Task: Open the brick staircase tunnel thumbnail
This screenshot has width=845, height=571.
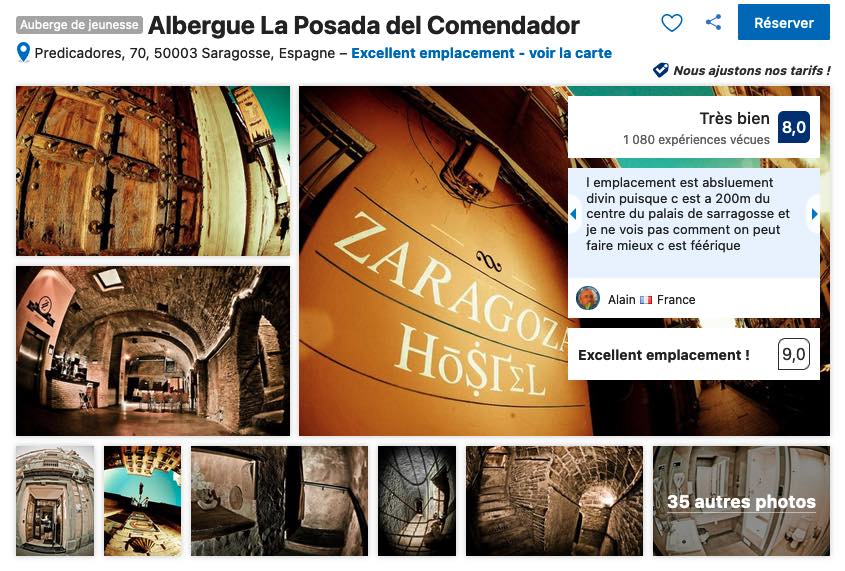Action: [x=554, y=501]
